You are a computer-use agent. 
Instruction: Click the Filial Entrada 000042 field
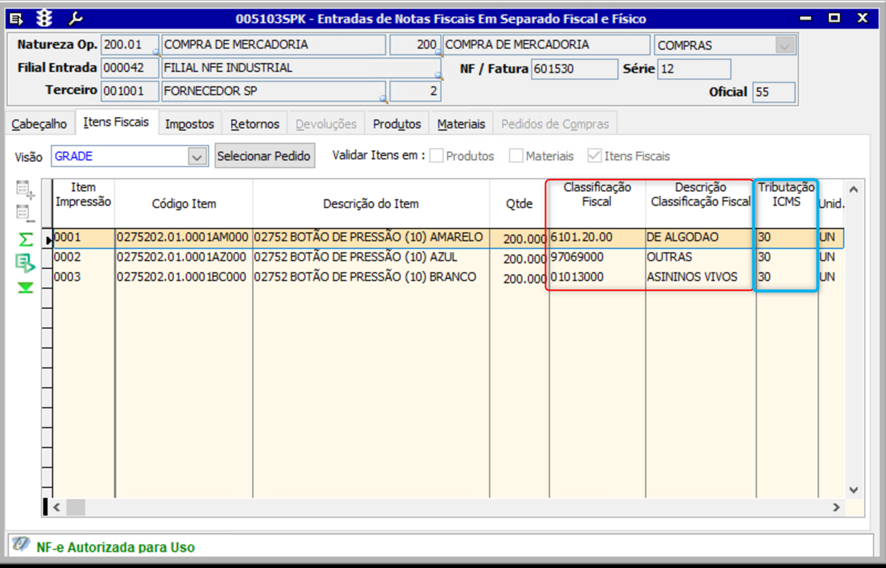(x=130, y=68)
